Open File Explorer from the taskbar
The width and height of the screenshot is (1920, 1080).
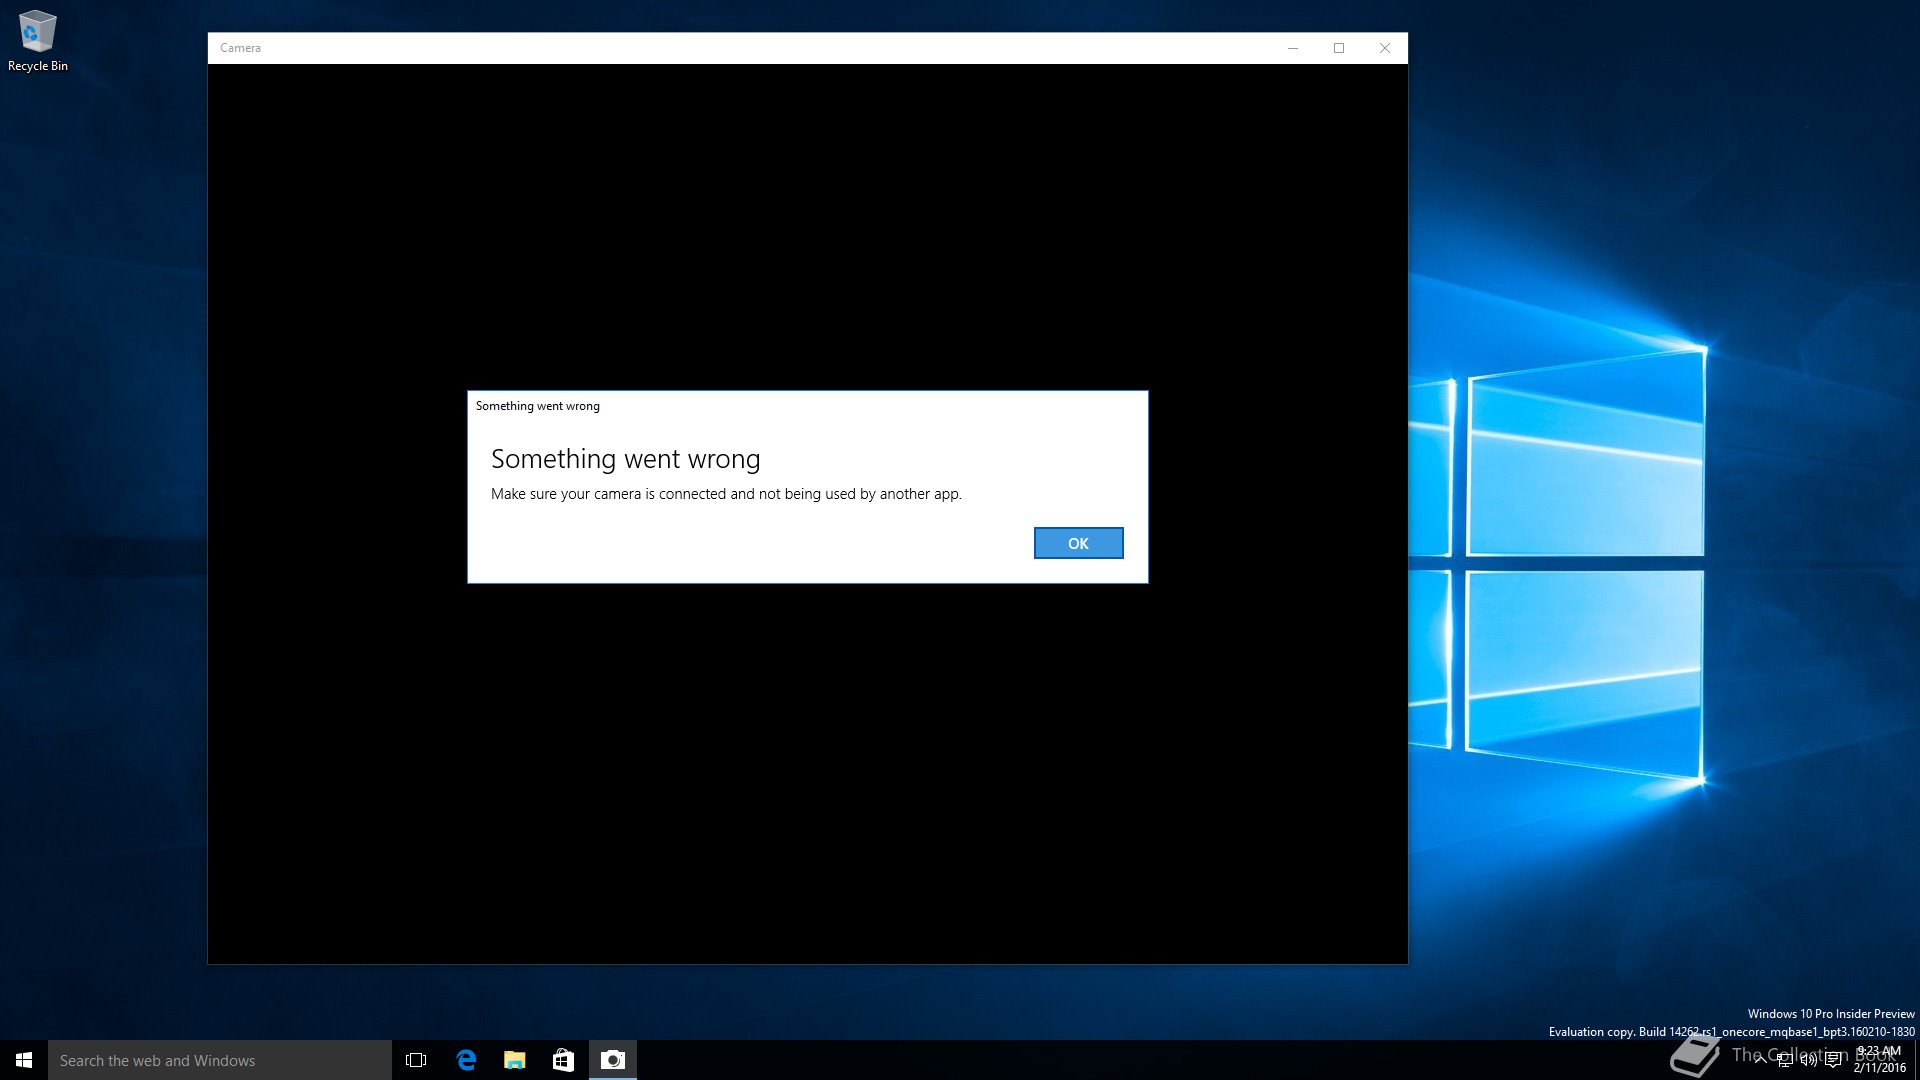pos(514,1060)
